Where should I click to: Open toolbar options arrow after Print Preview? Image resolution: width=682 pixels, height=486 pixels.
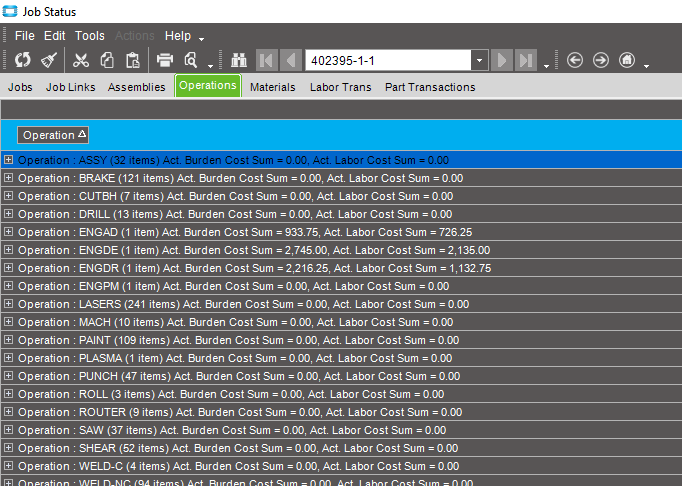pos(211,66)
